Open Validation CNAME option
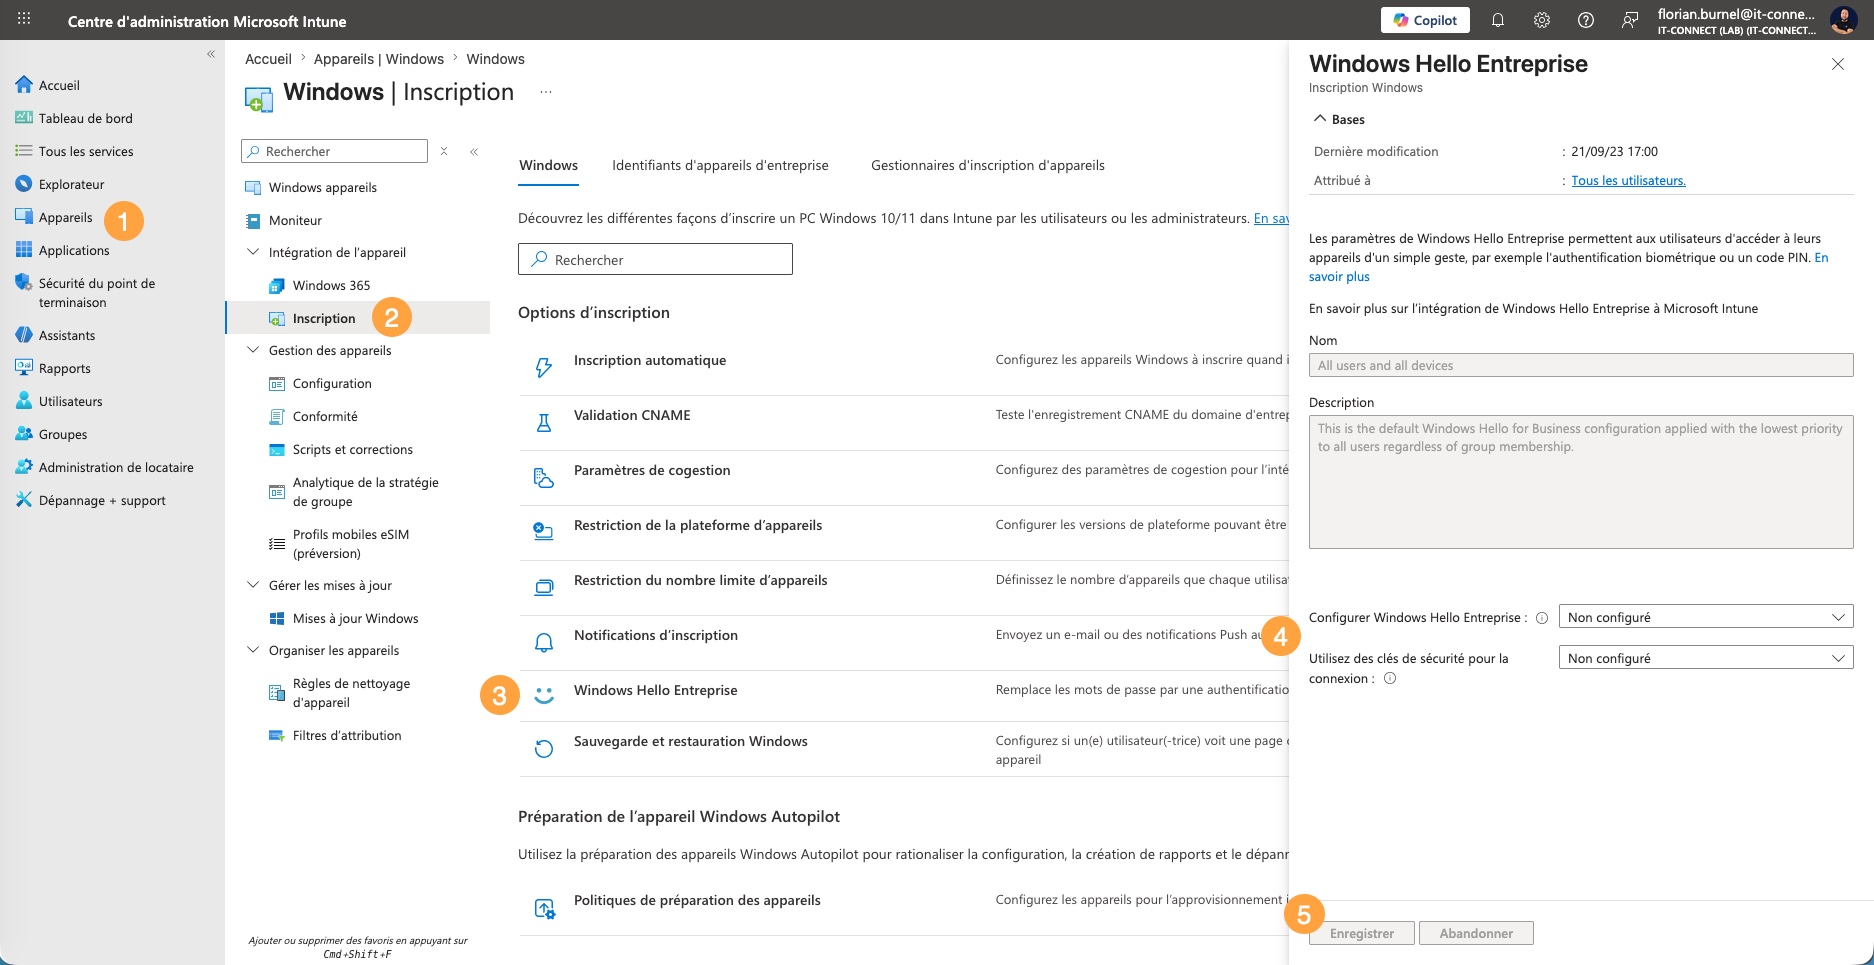The height and width of the screenshot is (965, 1874). [x=632, y=415]
